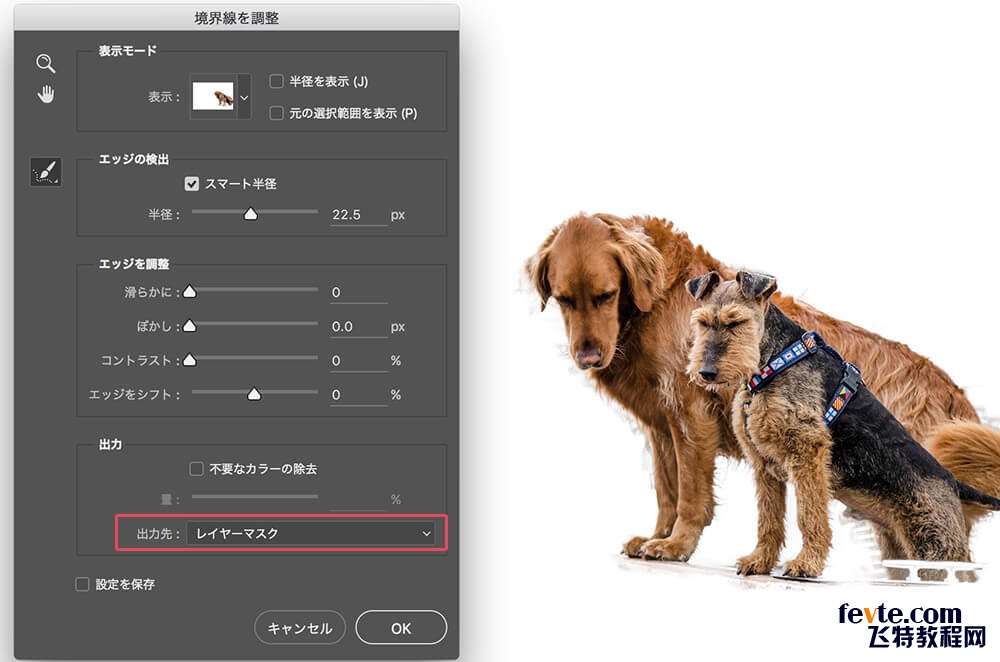This screenshot has width=1000, height=662.
Task: Click the 半径 slider handle
Action: (x=251, y=214)
